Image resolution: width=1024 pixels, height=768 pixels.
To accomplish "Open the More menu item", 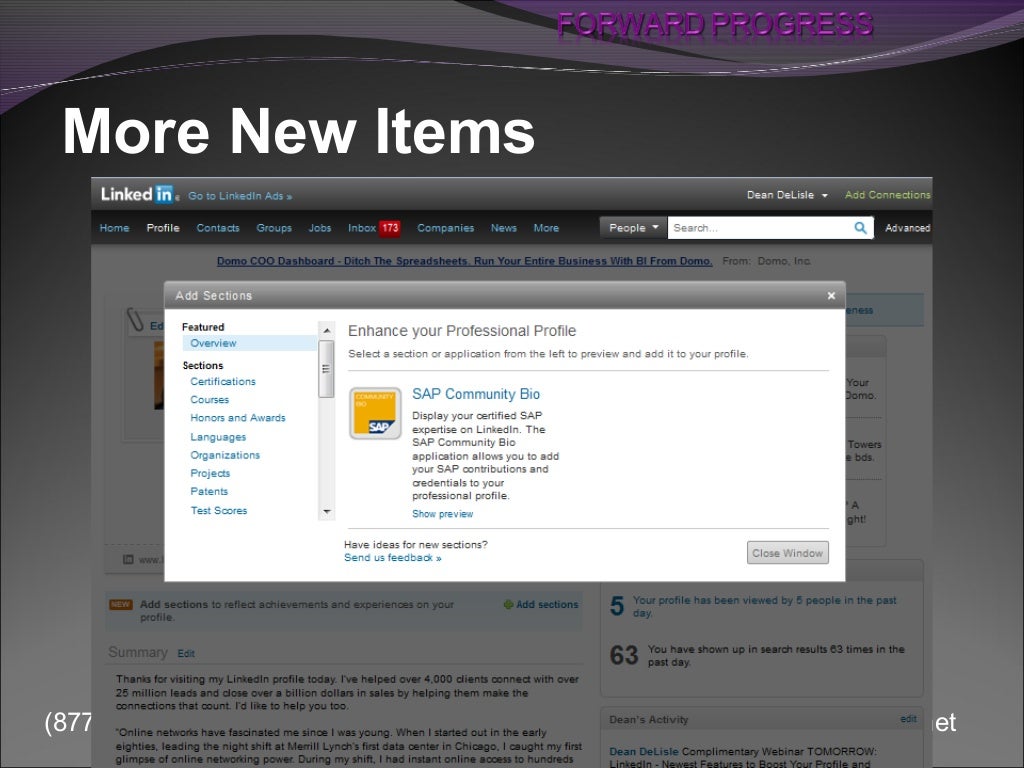I will pos(546,228).
